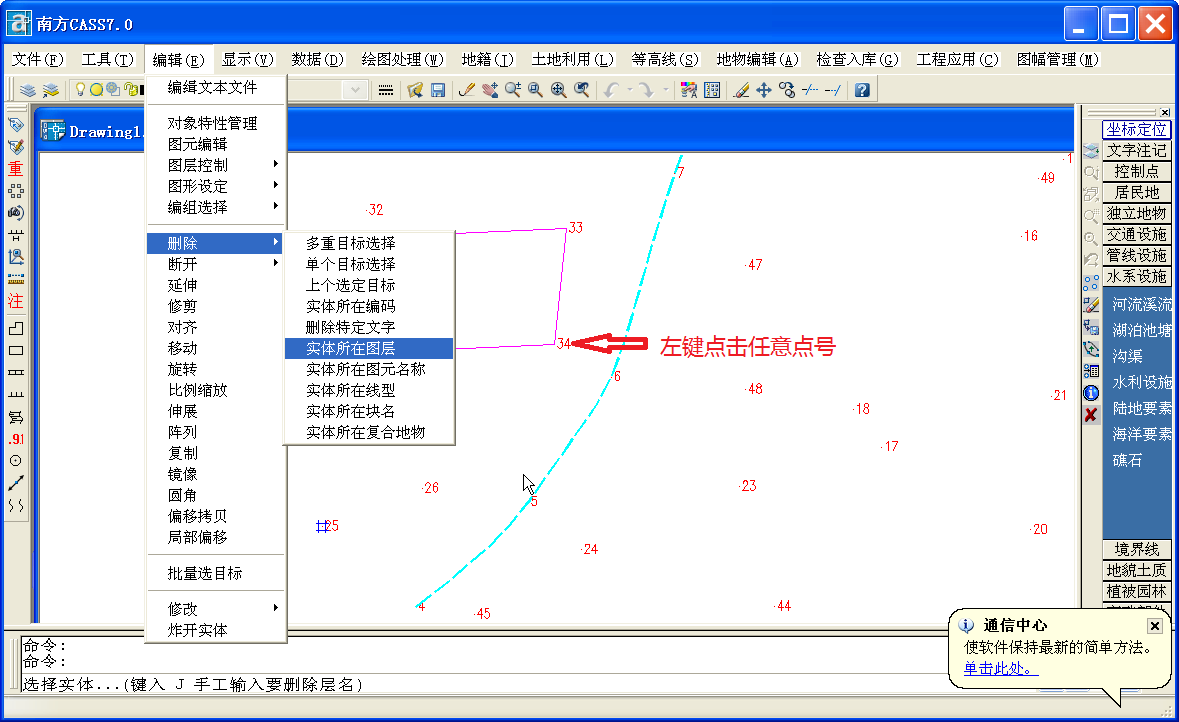Viewport: 1179px width, 722px height.
Task: Open the undo history dropdown arrow
Action: tap(629, 90)
